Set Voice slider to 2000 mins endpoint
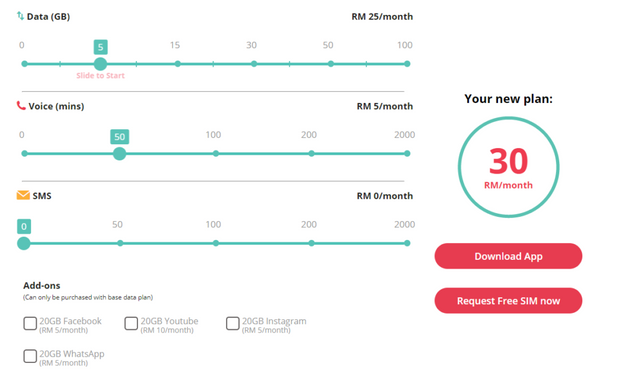The image size is (640, 374). point(407,154)
